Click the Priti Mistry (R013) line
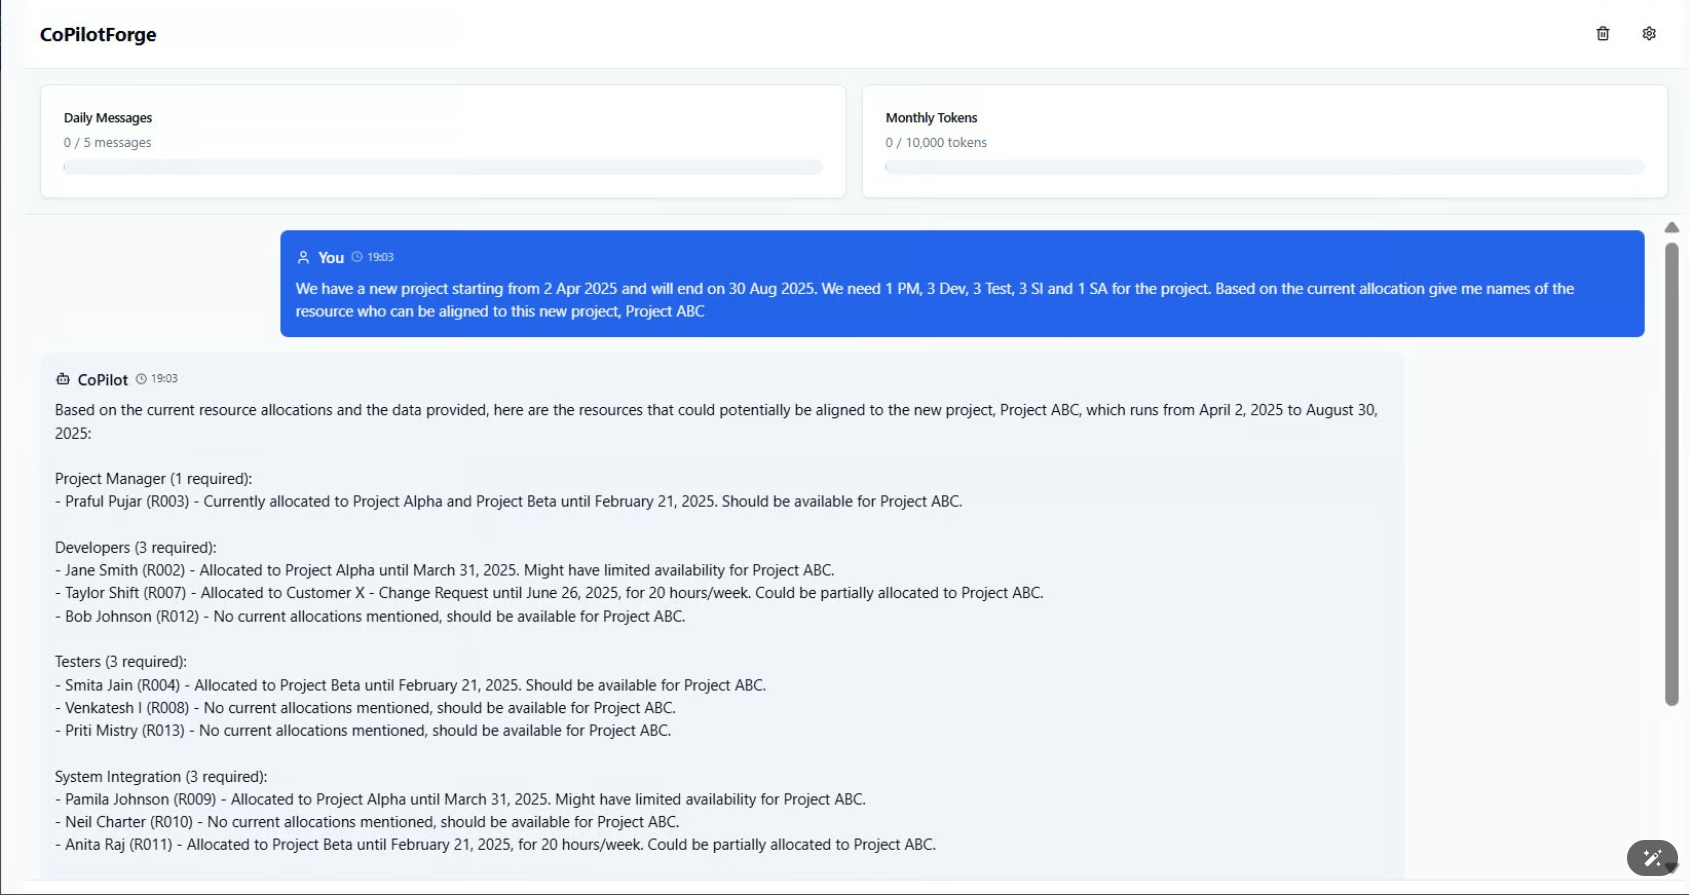The image size is (1689, 895). 363,731
